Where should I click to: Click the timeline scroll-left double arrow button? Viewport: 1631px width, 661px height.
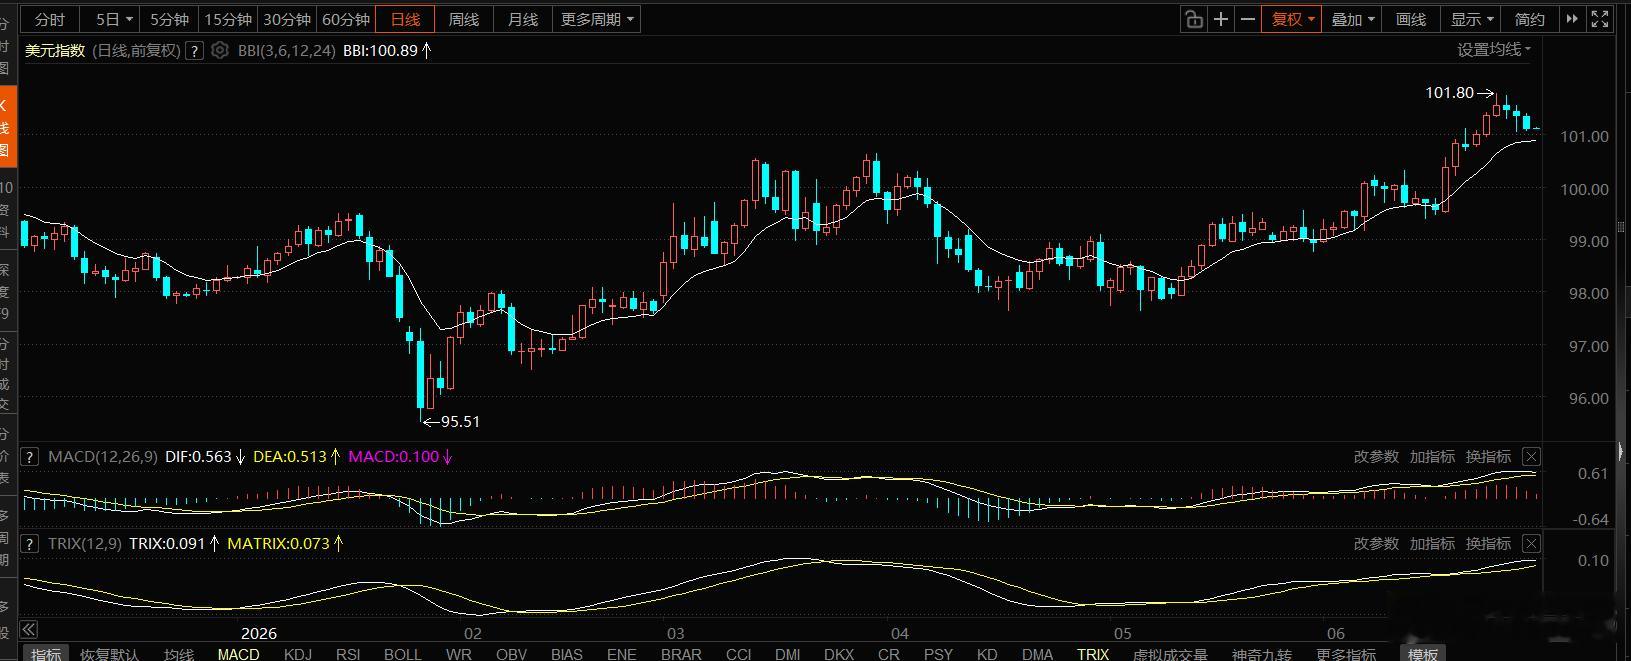29,629
